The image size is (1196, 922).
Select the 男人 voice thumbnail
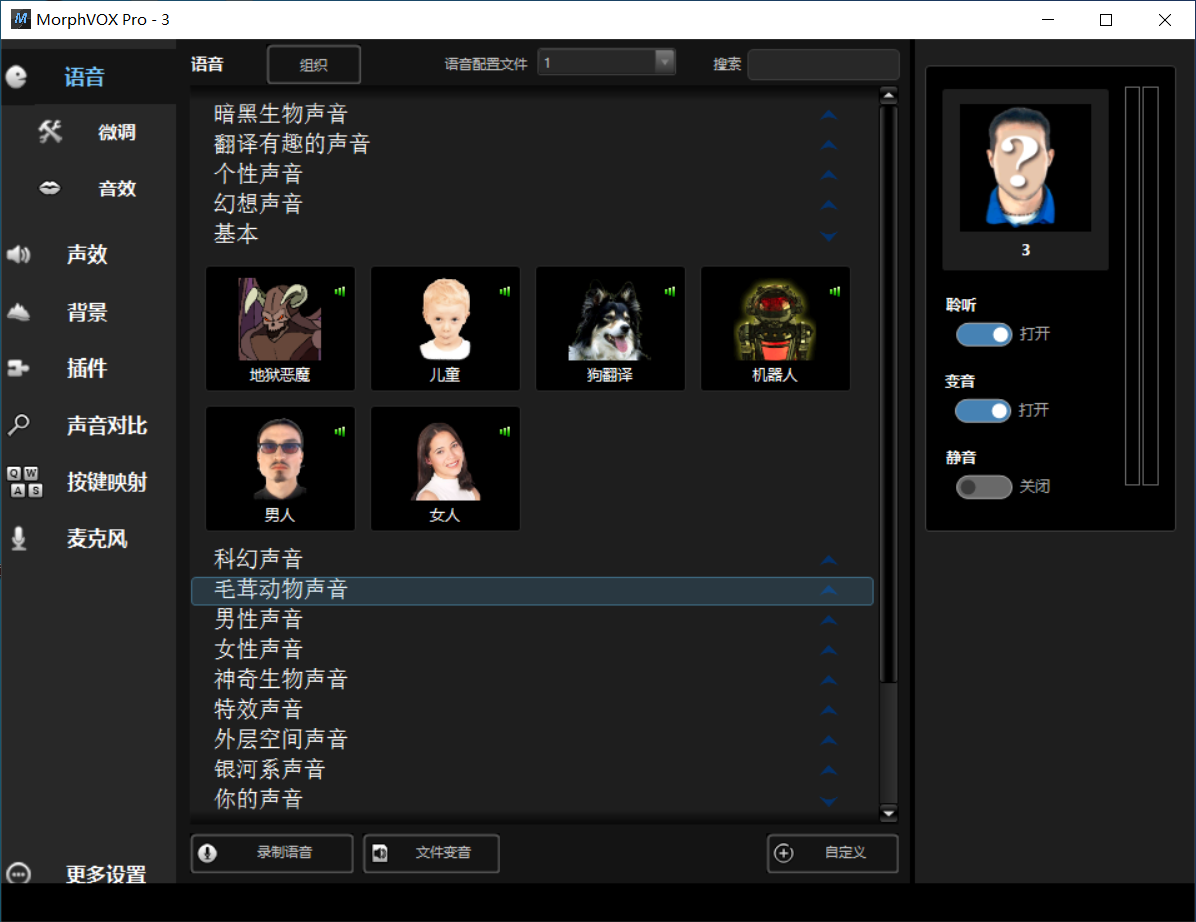click(x=280, y=468)
